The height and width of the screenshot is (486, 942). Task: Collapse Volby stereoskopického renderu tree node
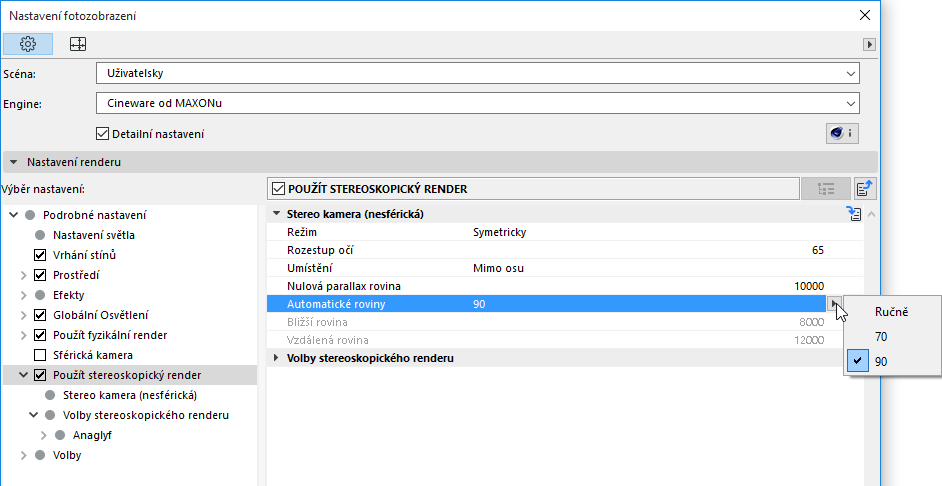[x=34, y=415]
